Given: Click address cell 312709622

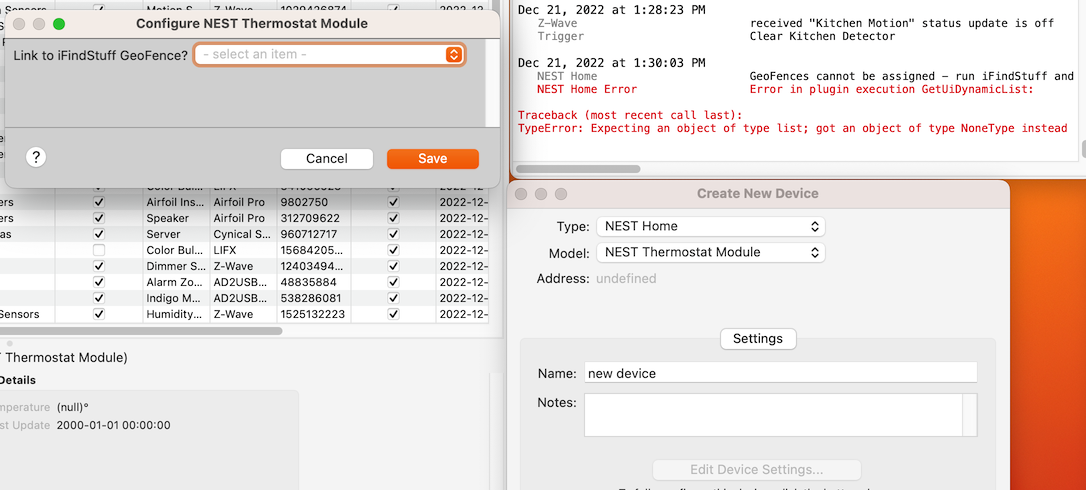Looking at the screenshot, I should 314,218.
